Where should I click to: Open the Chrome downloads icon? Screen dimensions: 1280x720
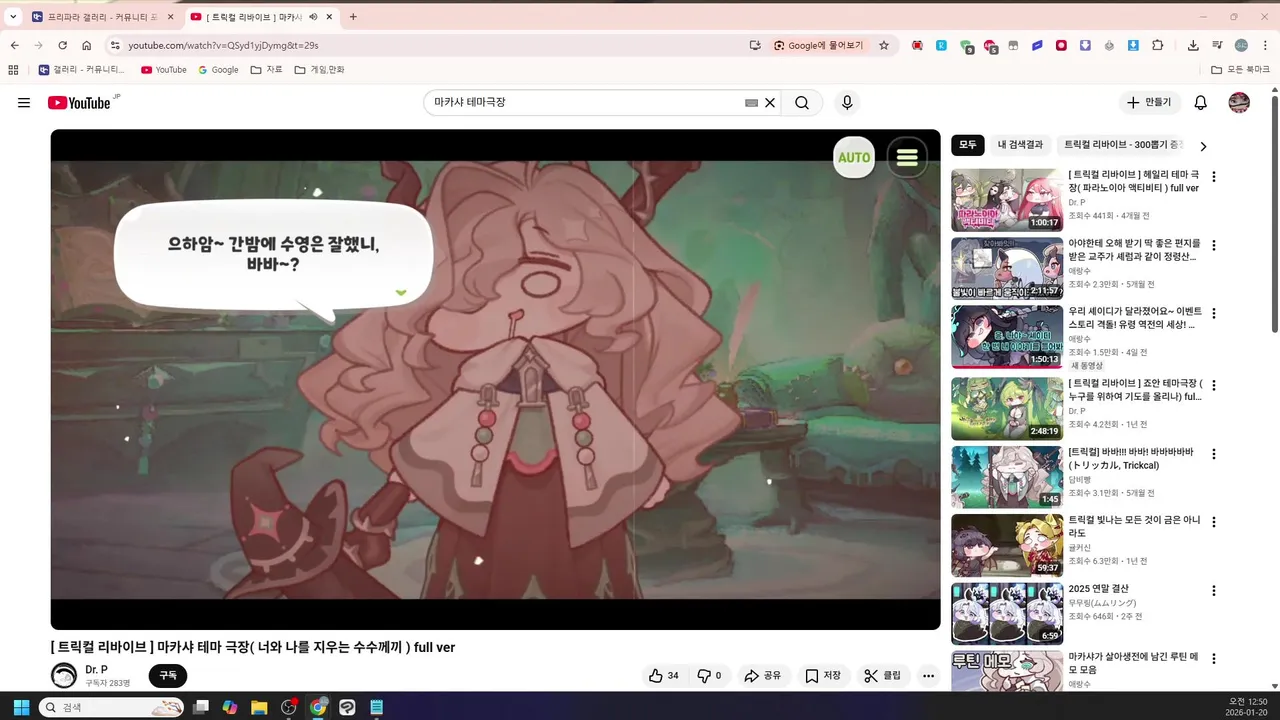[x=1193, y=45]
